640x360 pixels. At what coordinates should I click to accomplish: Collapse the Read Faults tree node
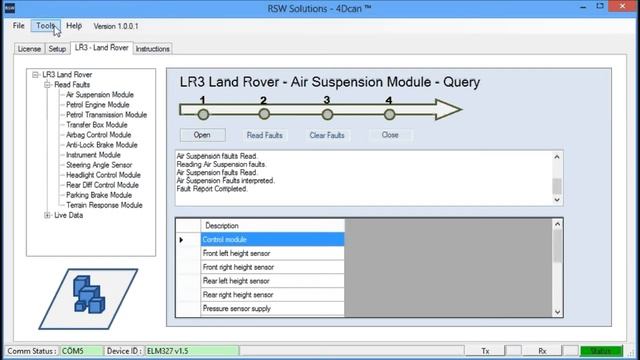[47, 85]
